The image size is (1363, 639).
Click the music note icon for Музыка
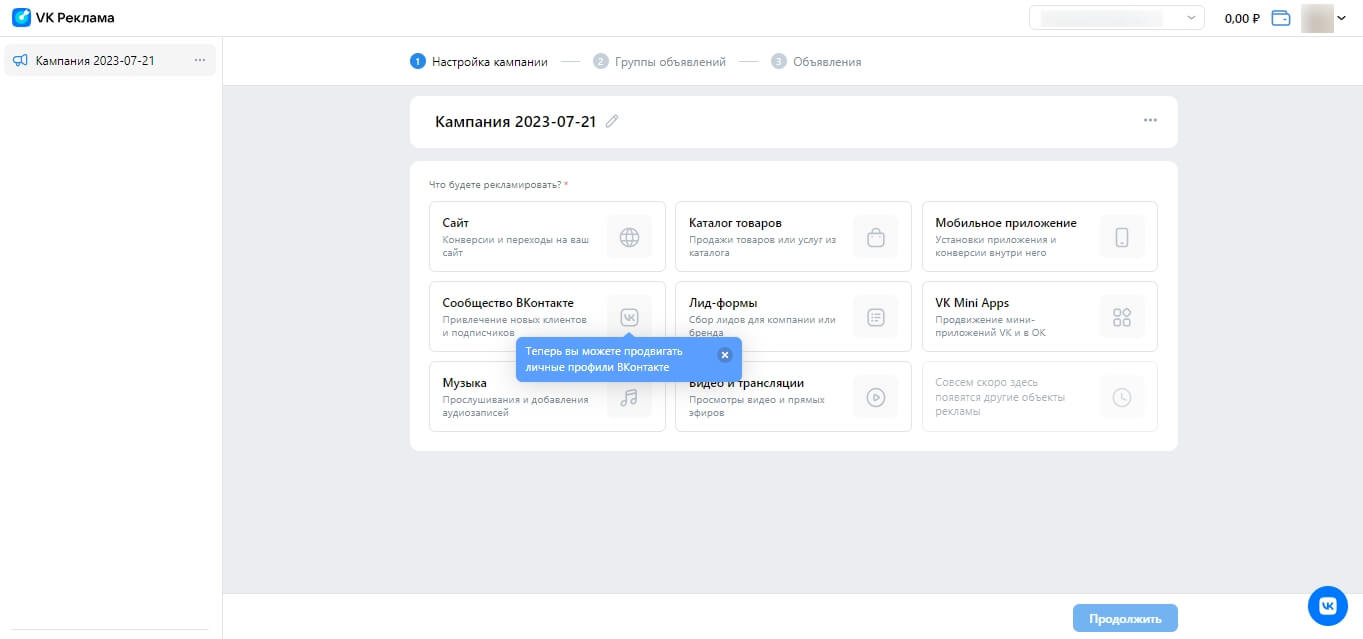point(629,397)
